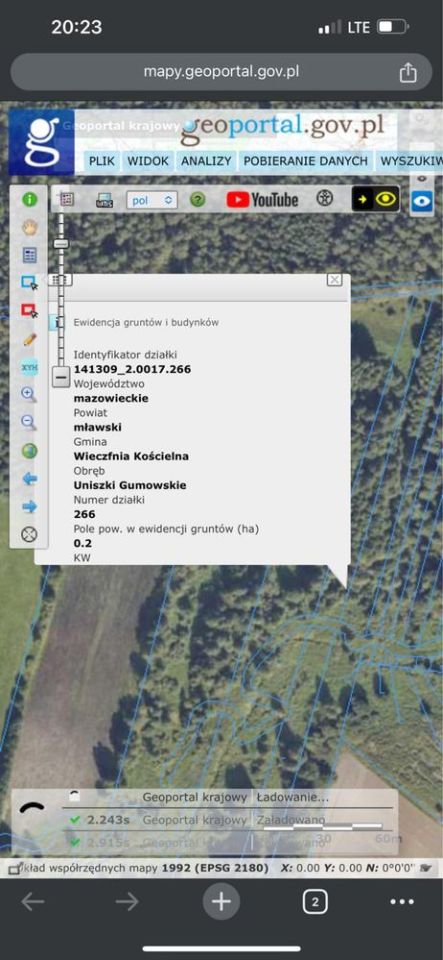This screenshot has width=443, height=960.
Task: Click the crossed circle tool icon
Action: (29, 534)
